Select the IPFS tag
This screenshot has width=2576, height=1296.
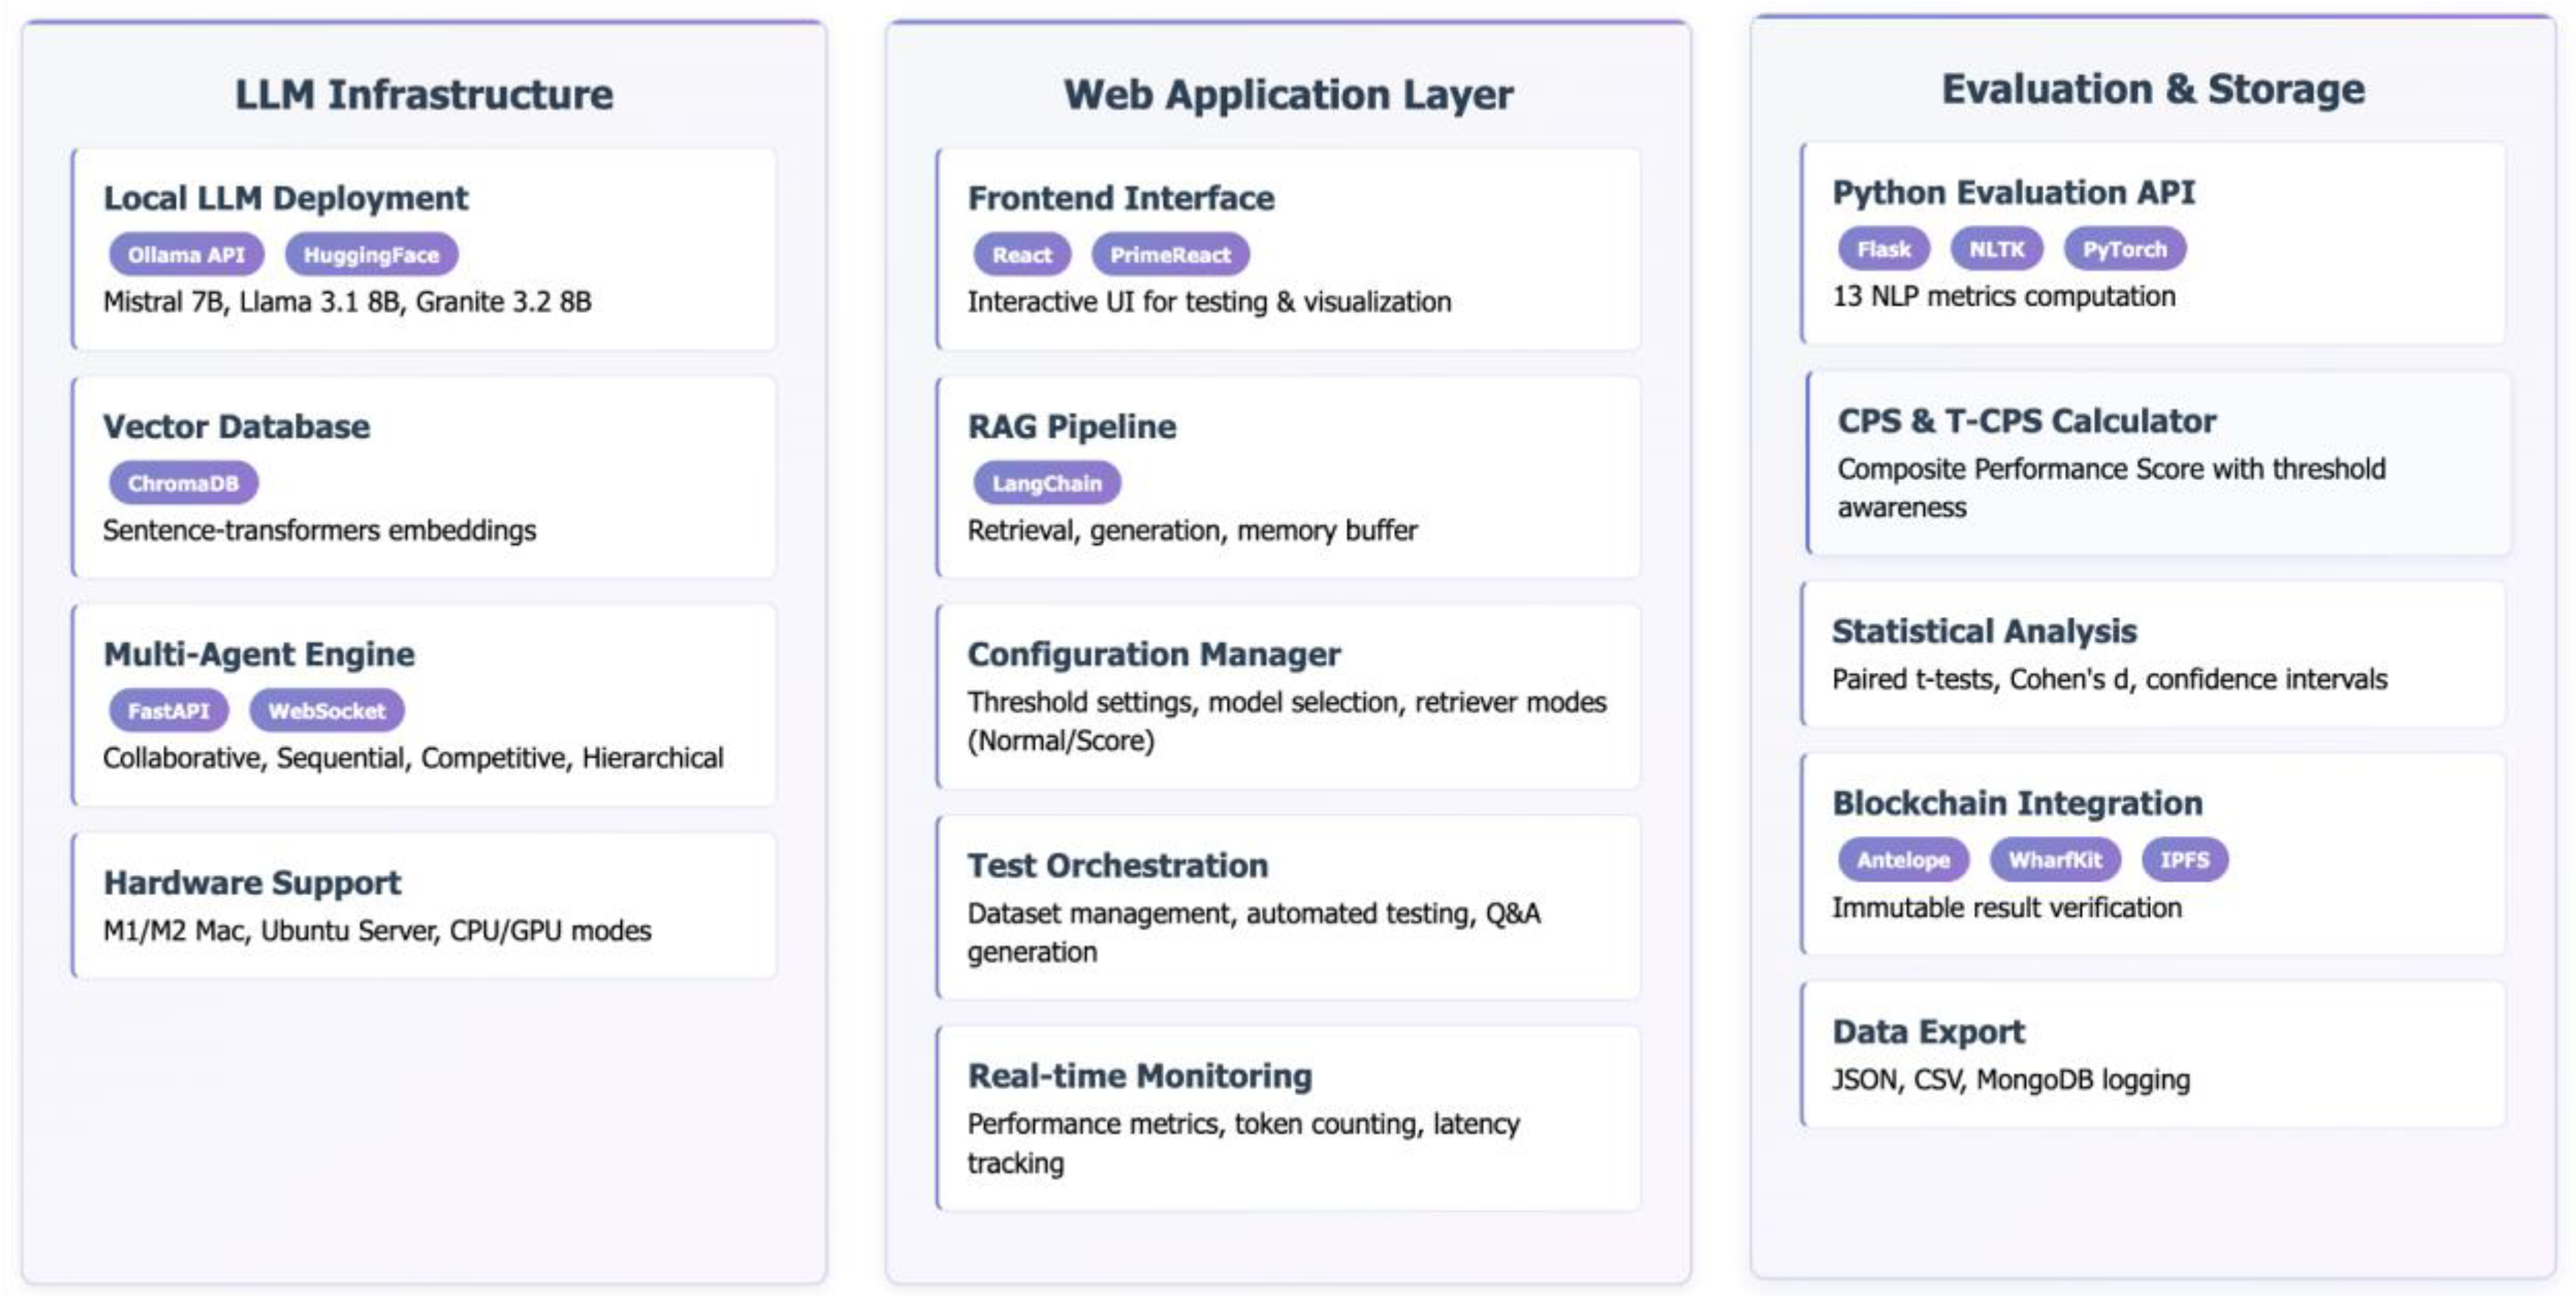pos(2183,860)
